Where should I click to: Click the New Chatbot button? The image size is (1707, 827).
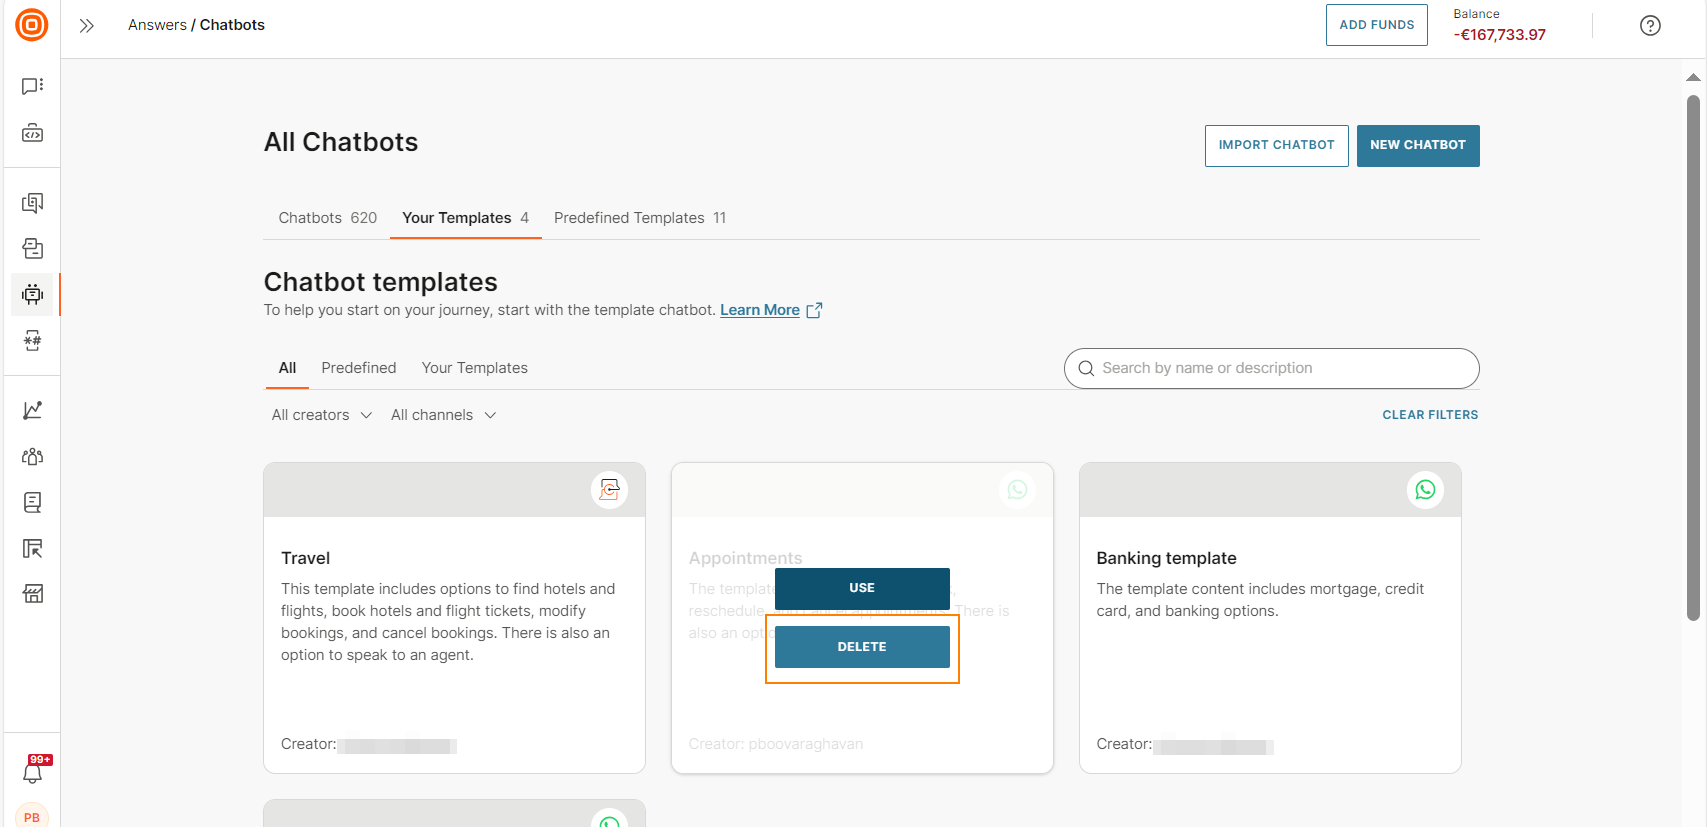point(1417,146)
